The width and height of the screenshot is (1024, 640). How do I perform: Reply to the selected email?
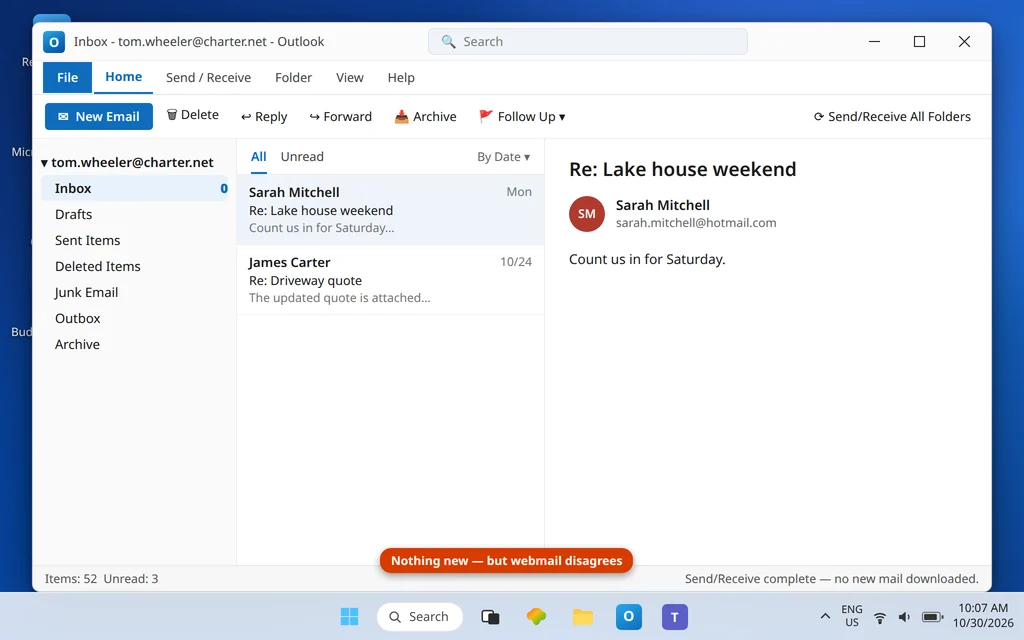264,116
